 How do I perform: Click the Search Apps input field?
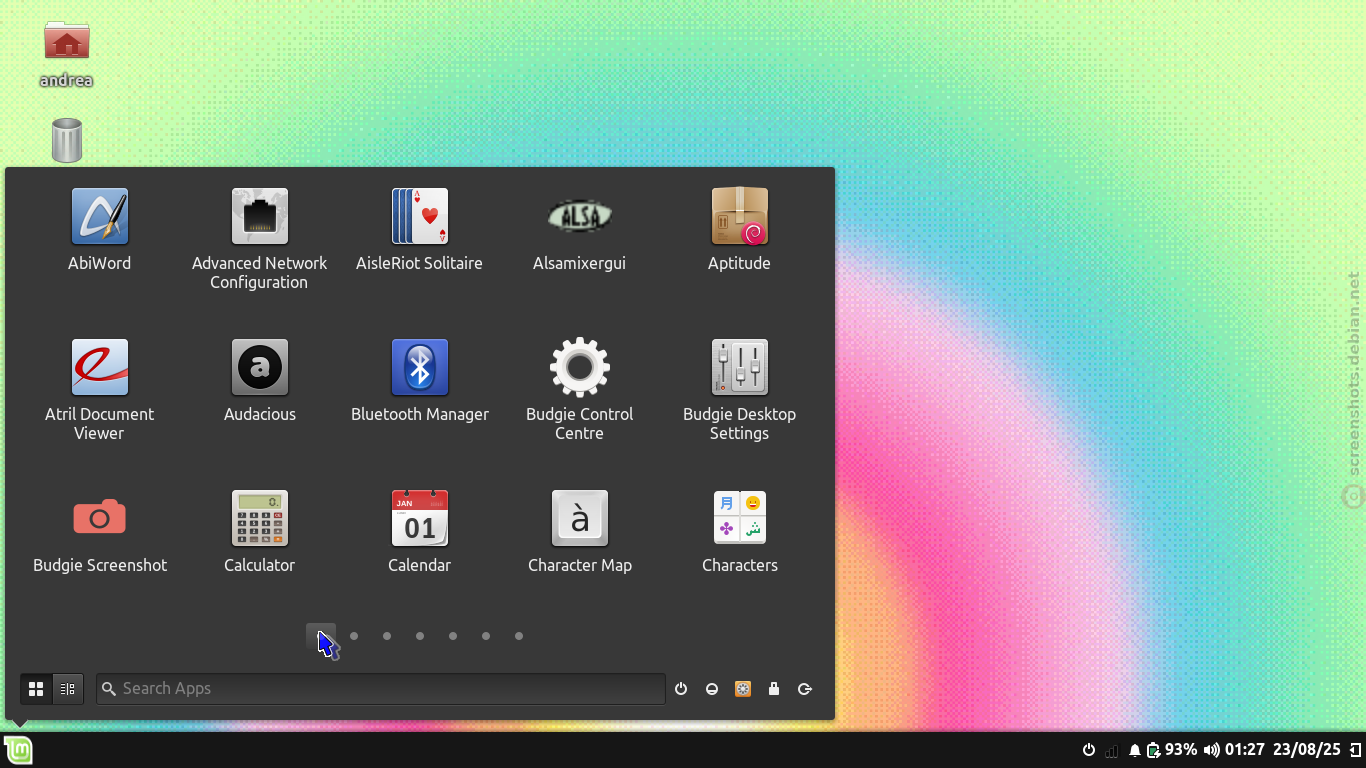pyautogui.click(x=381, y=689)
